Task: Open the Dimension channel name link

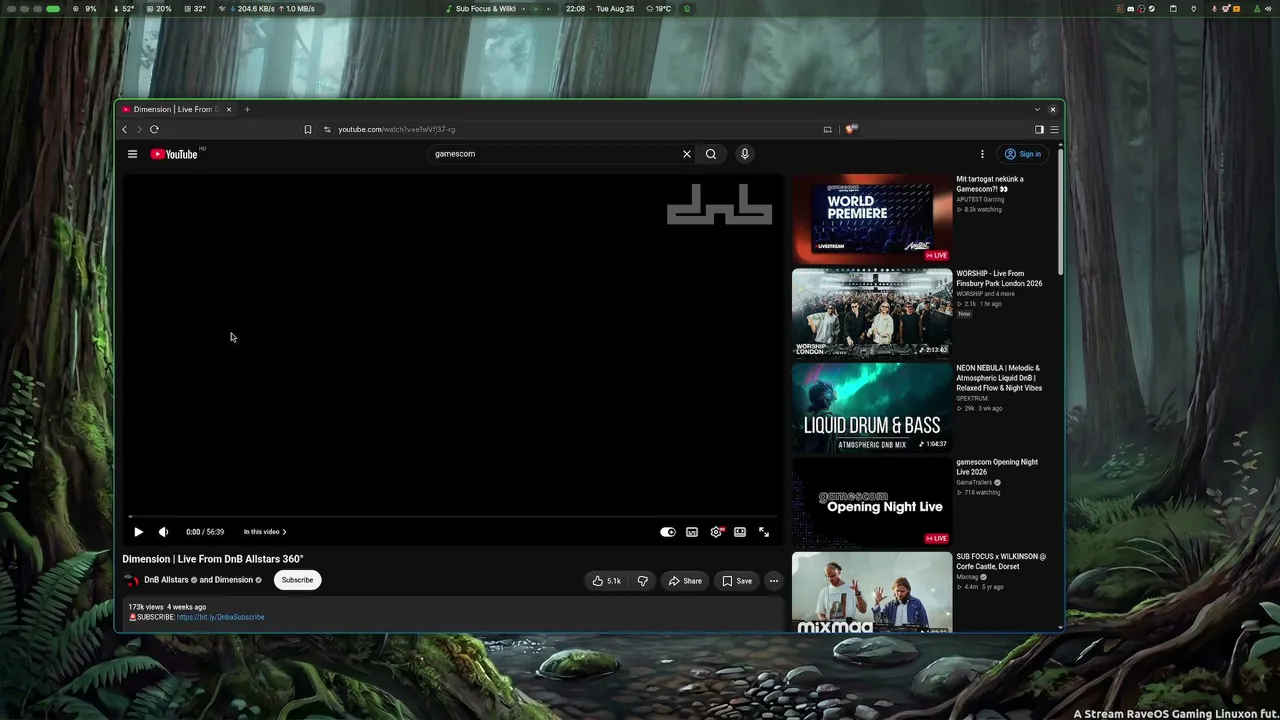Action: click(234, 580)
